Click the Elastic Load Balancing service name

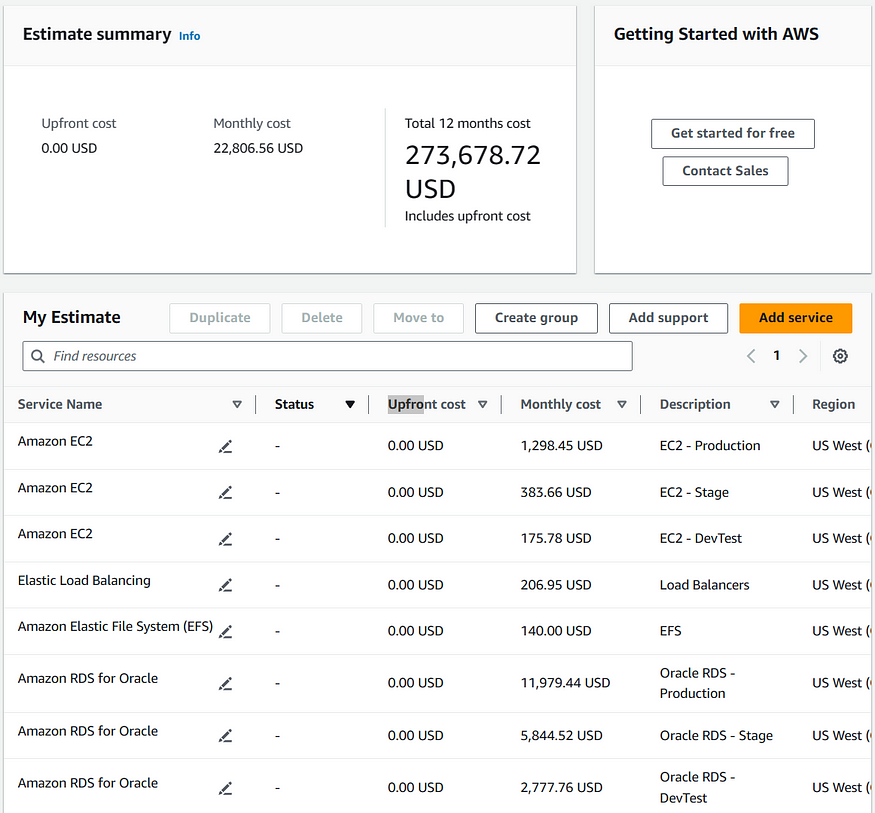tap(84, 581)
